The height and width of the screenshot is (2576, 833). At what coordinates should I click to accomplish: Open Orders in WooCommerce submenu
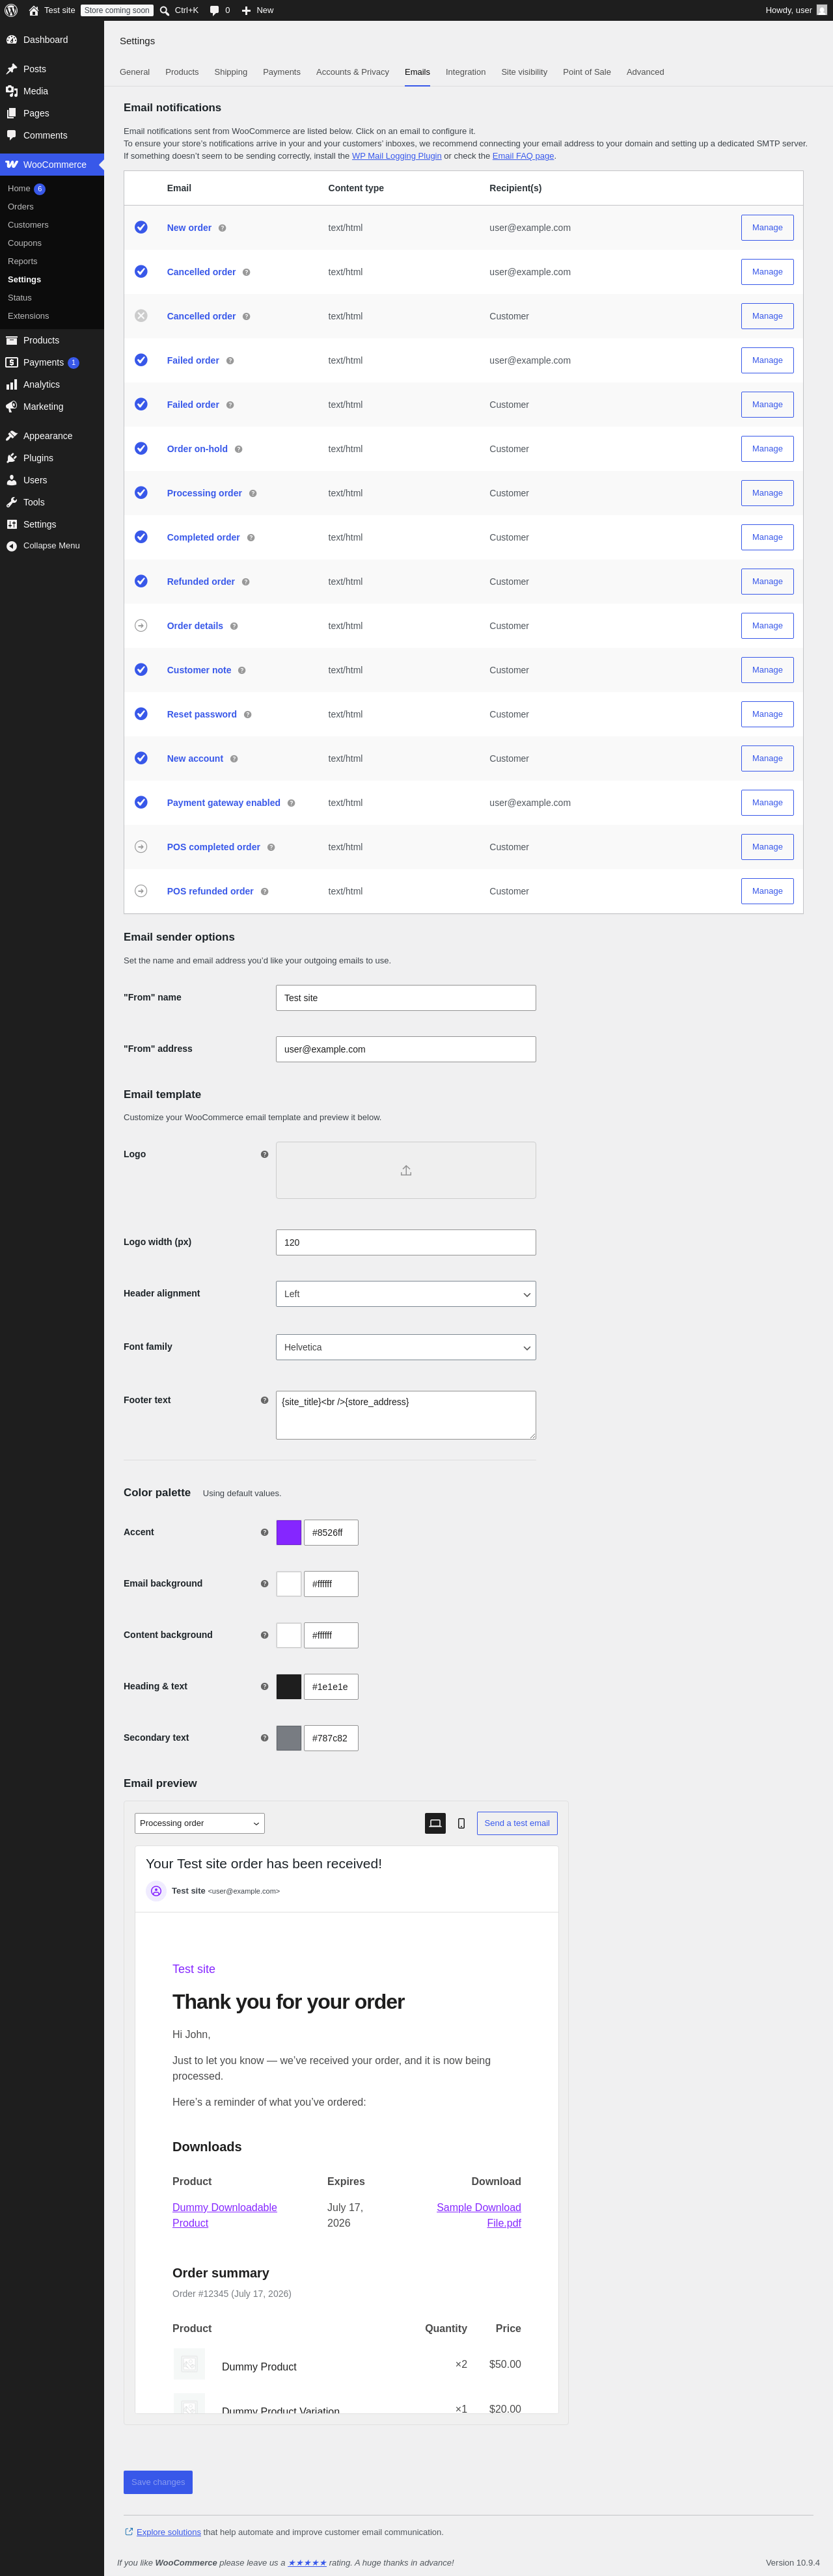click(21, 207)
